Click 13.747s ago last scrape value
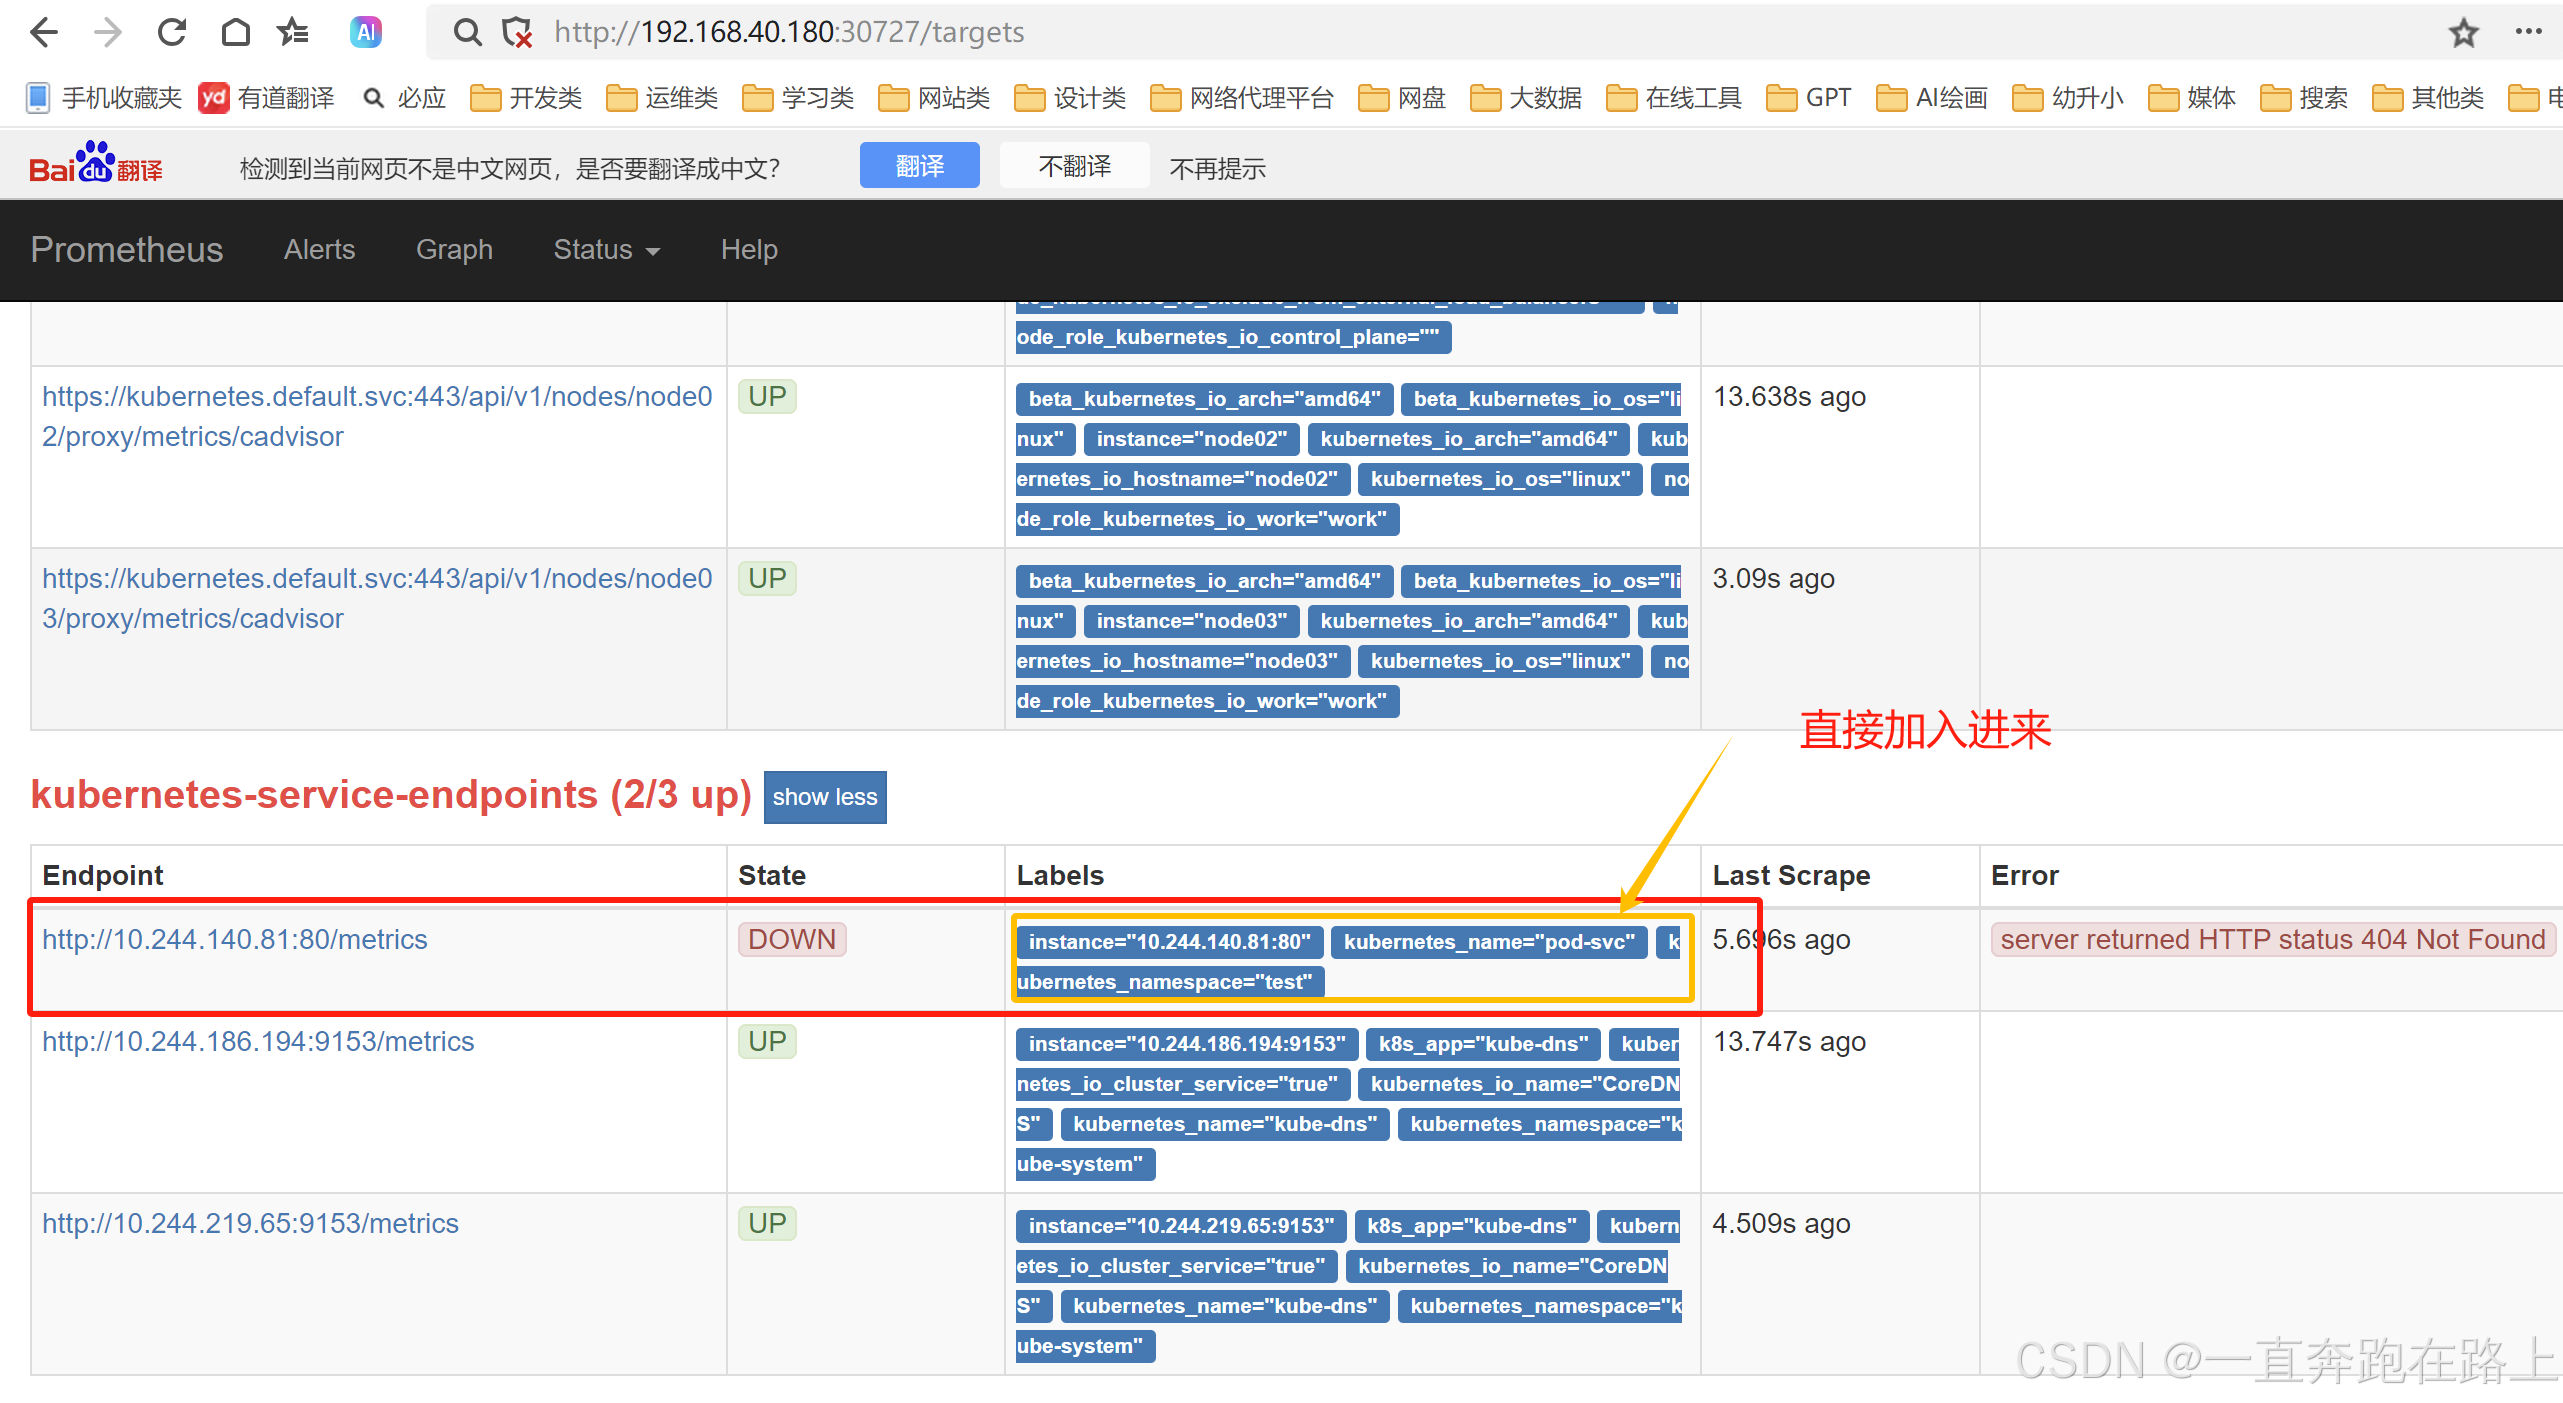 (x=1789, y=1042)
